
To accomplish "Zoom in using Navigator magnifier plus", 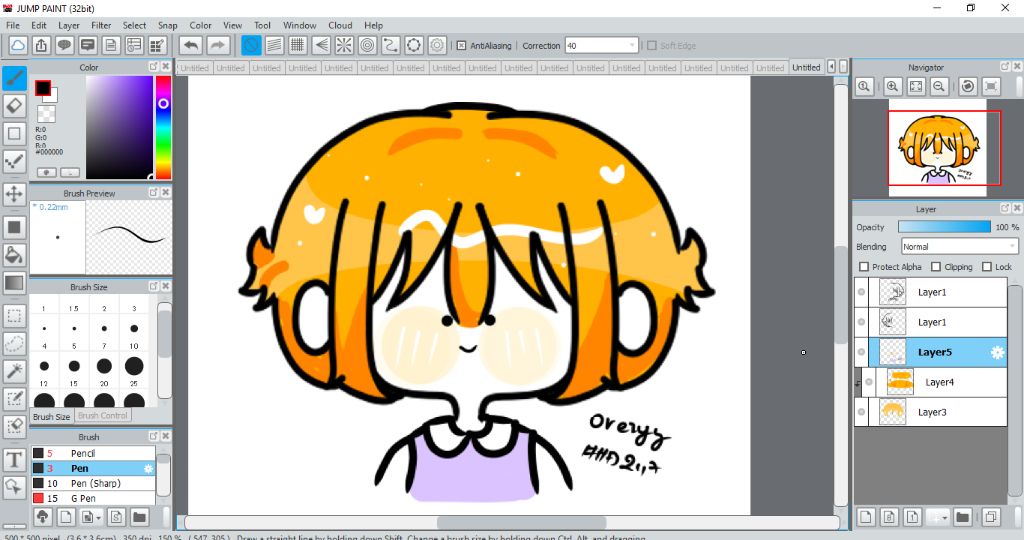I will tap(893, 86).
